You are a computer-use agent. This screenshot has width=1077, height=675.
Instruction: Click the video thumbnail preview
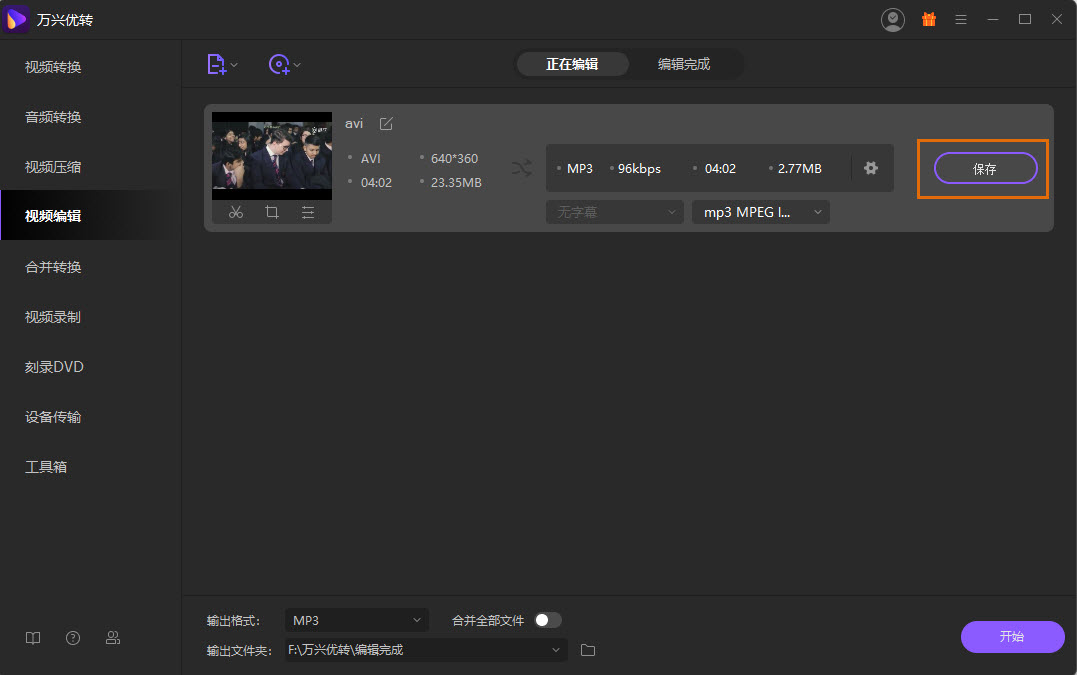(x=272, y=156)
